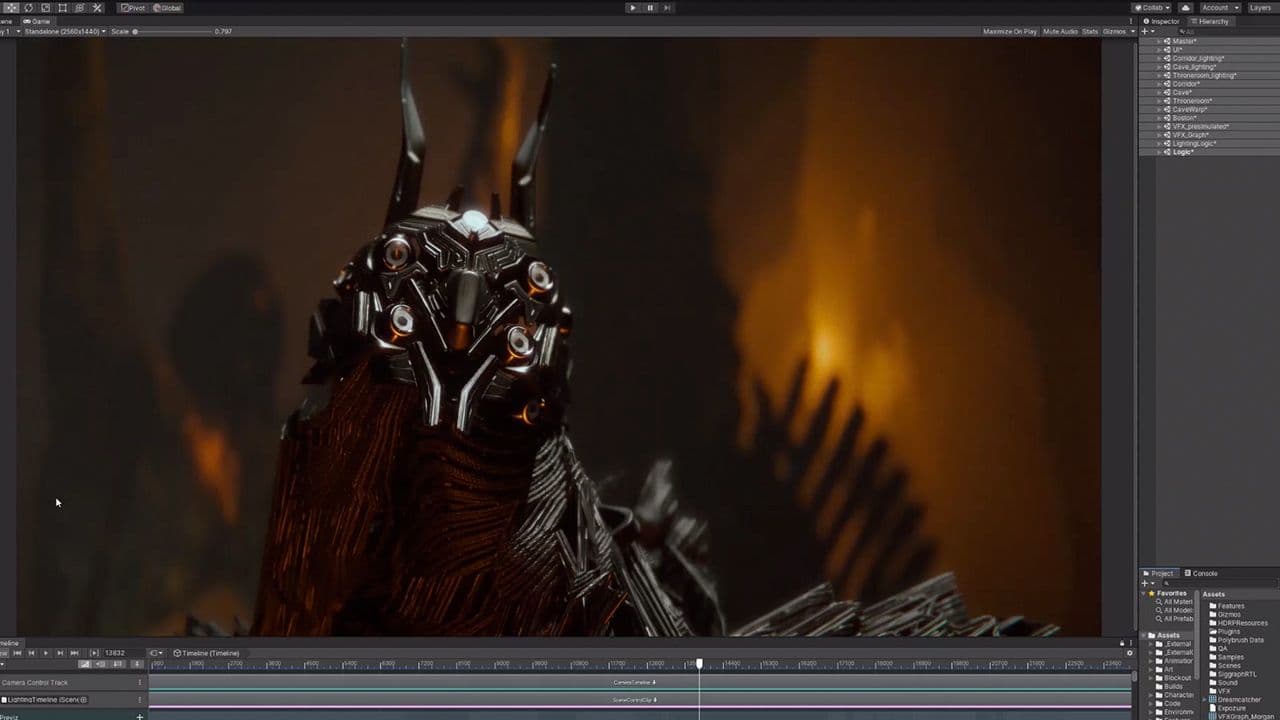Screen dimensions: 1280x720
Task: Pause the game with Pause button
Action: [x=650, y=7]
